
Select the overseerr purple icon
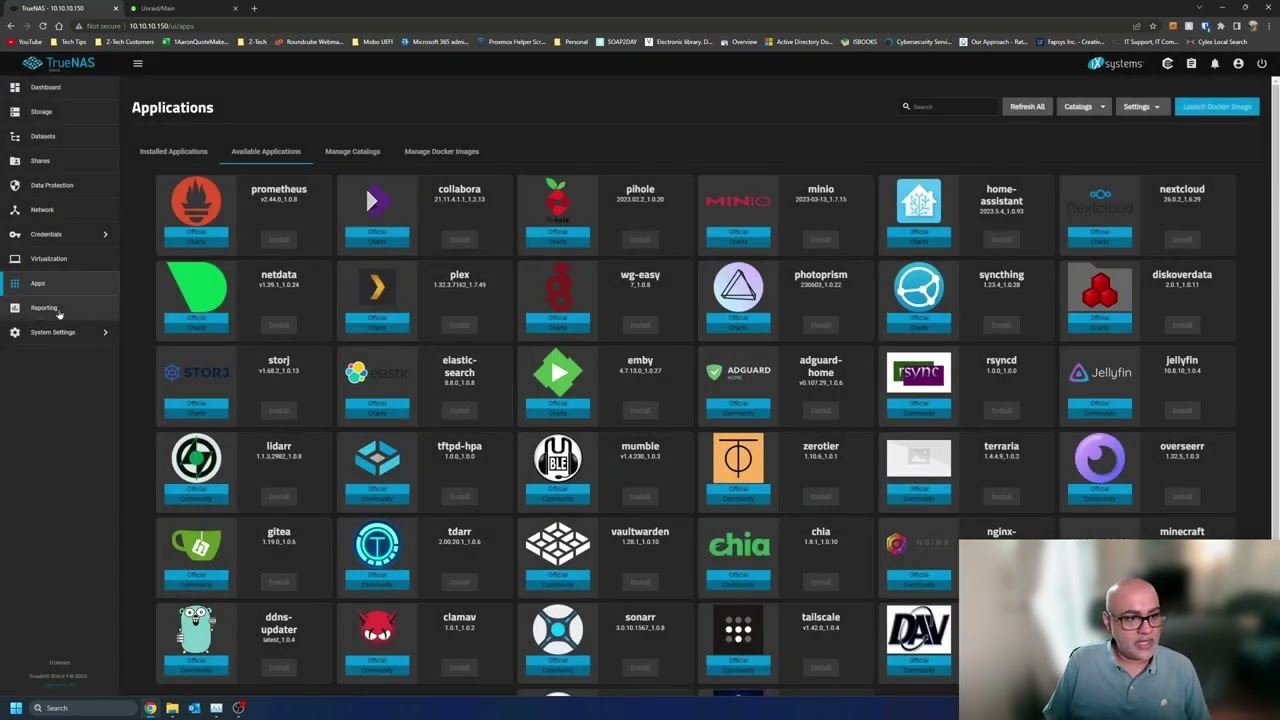[1100, 458]
